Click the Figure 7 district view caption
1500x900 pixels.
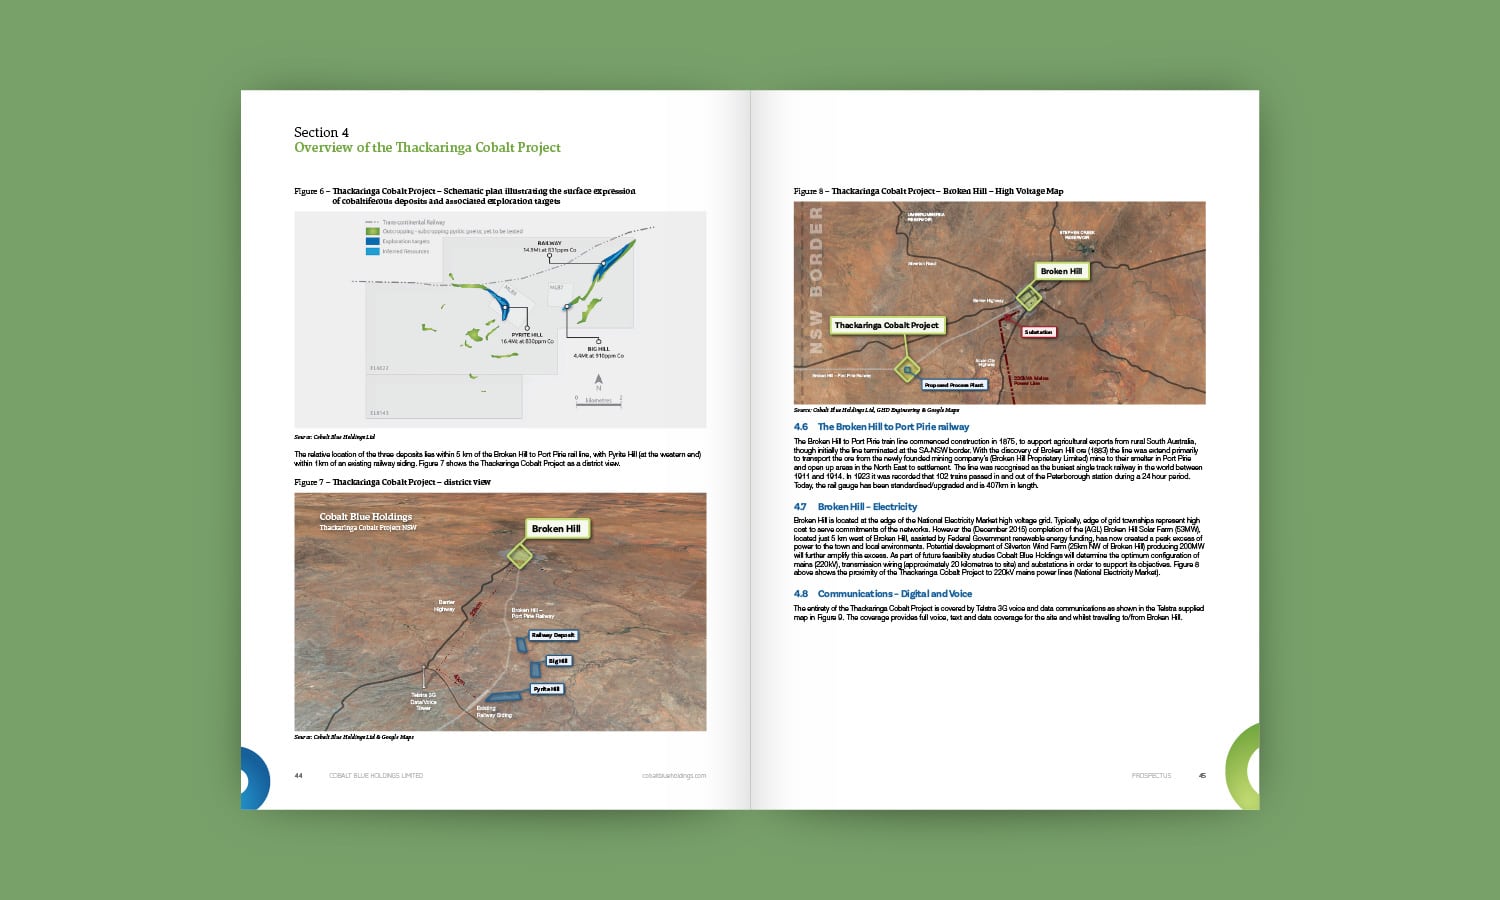392,482
